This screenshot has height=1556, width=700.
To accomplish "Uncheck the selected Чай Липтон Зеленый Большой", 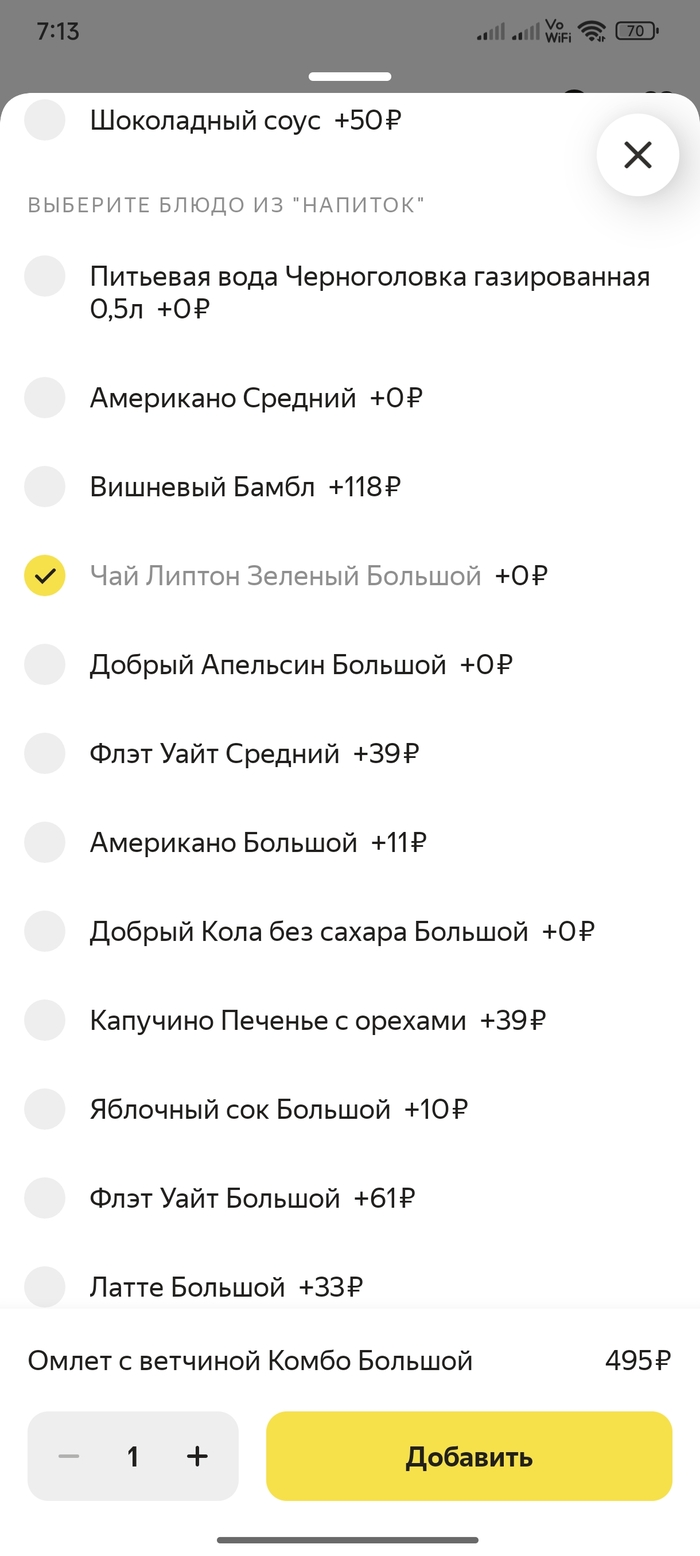I will 45,576.
